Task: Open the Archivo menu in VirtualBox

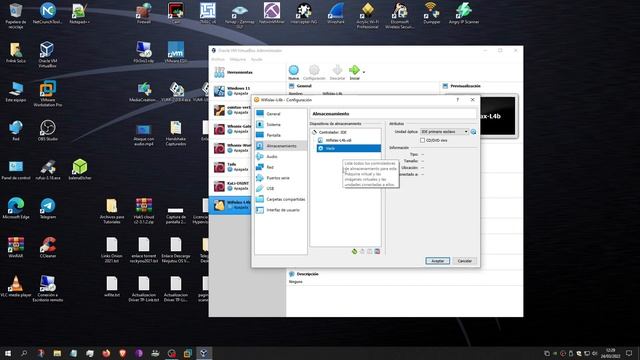Action: coord(218,60)
